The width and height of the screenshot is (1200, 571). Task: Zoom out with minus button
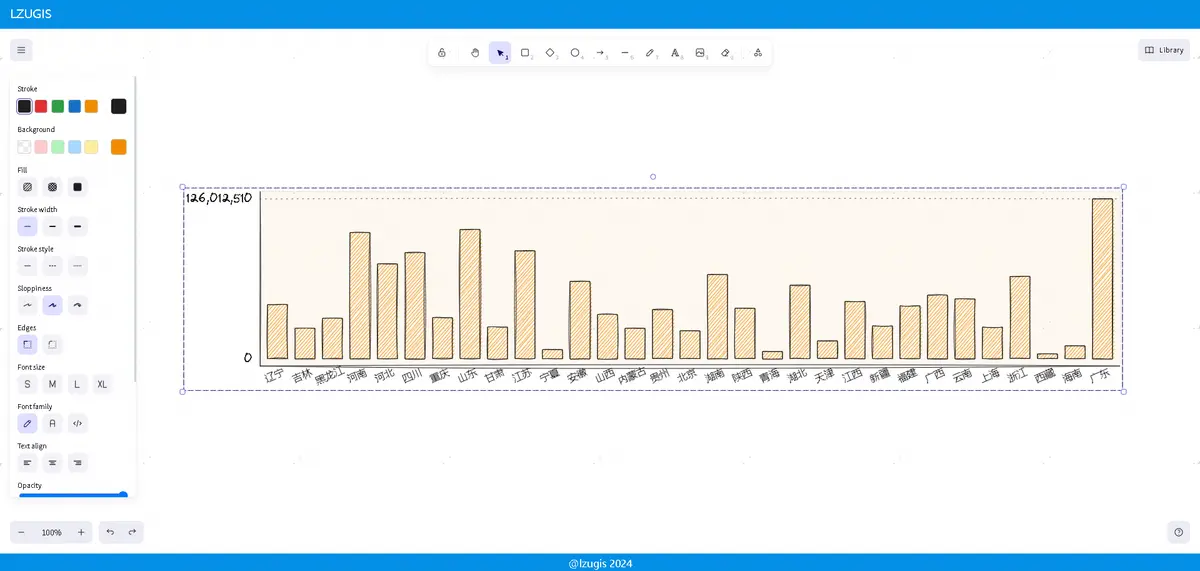21,532
